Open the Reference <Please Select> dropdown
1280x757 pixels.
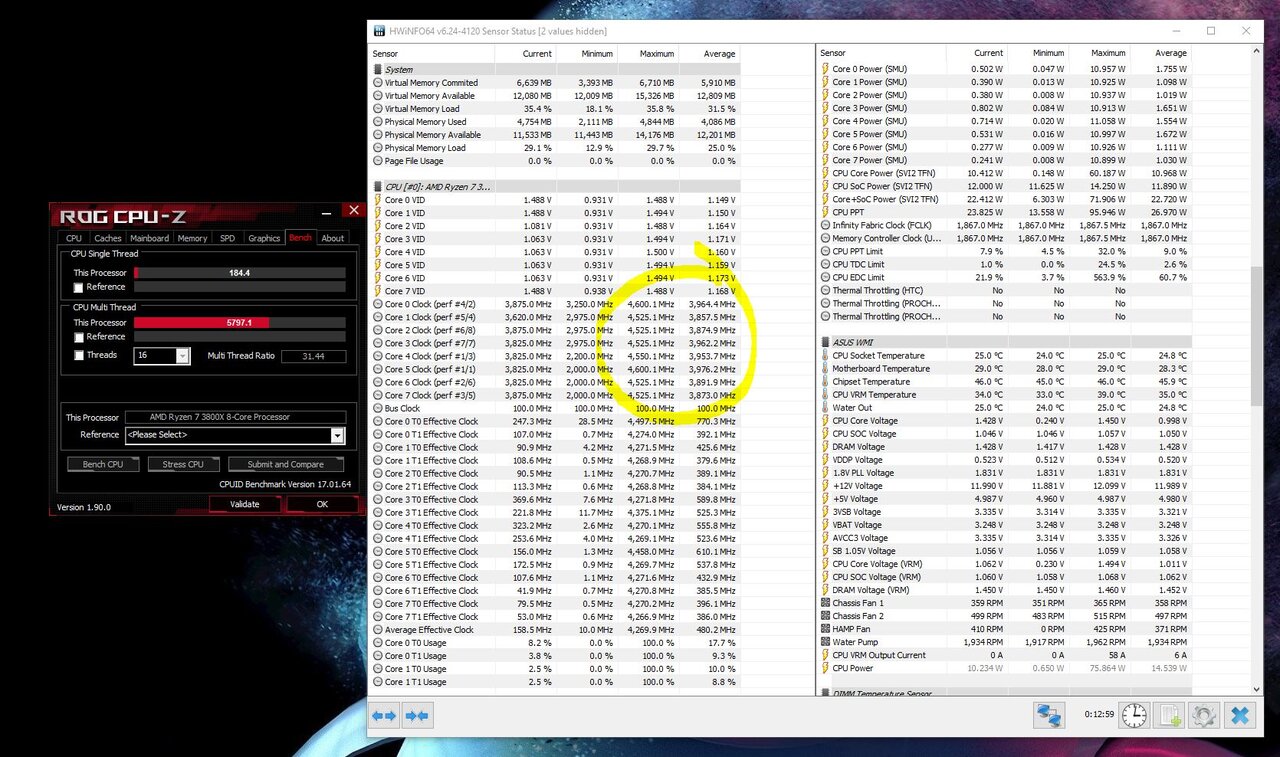tap(337, 435)
